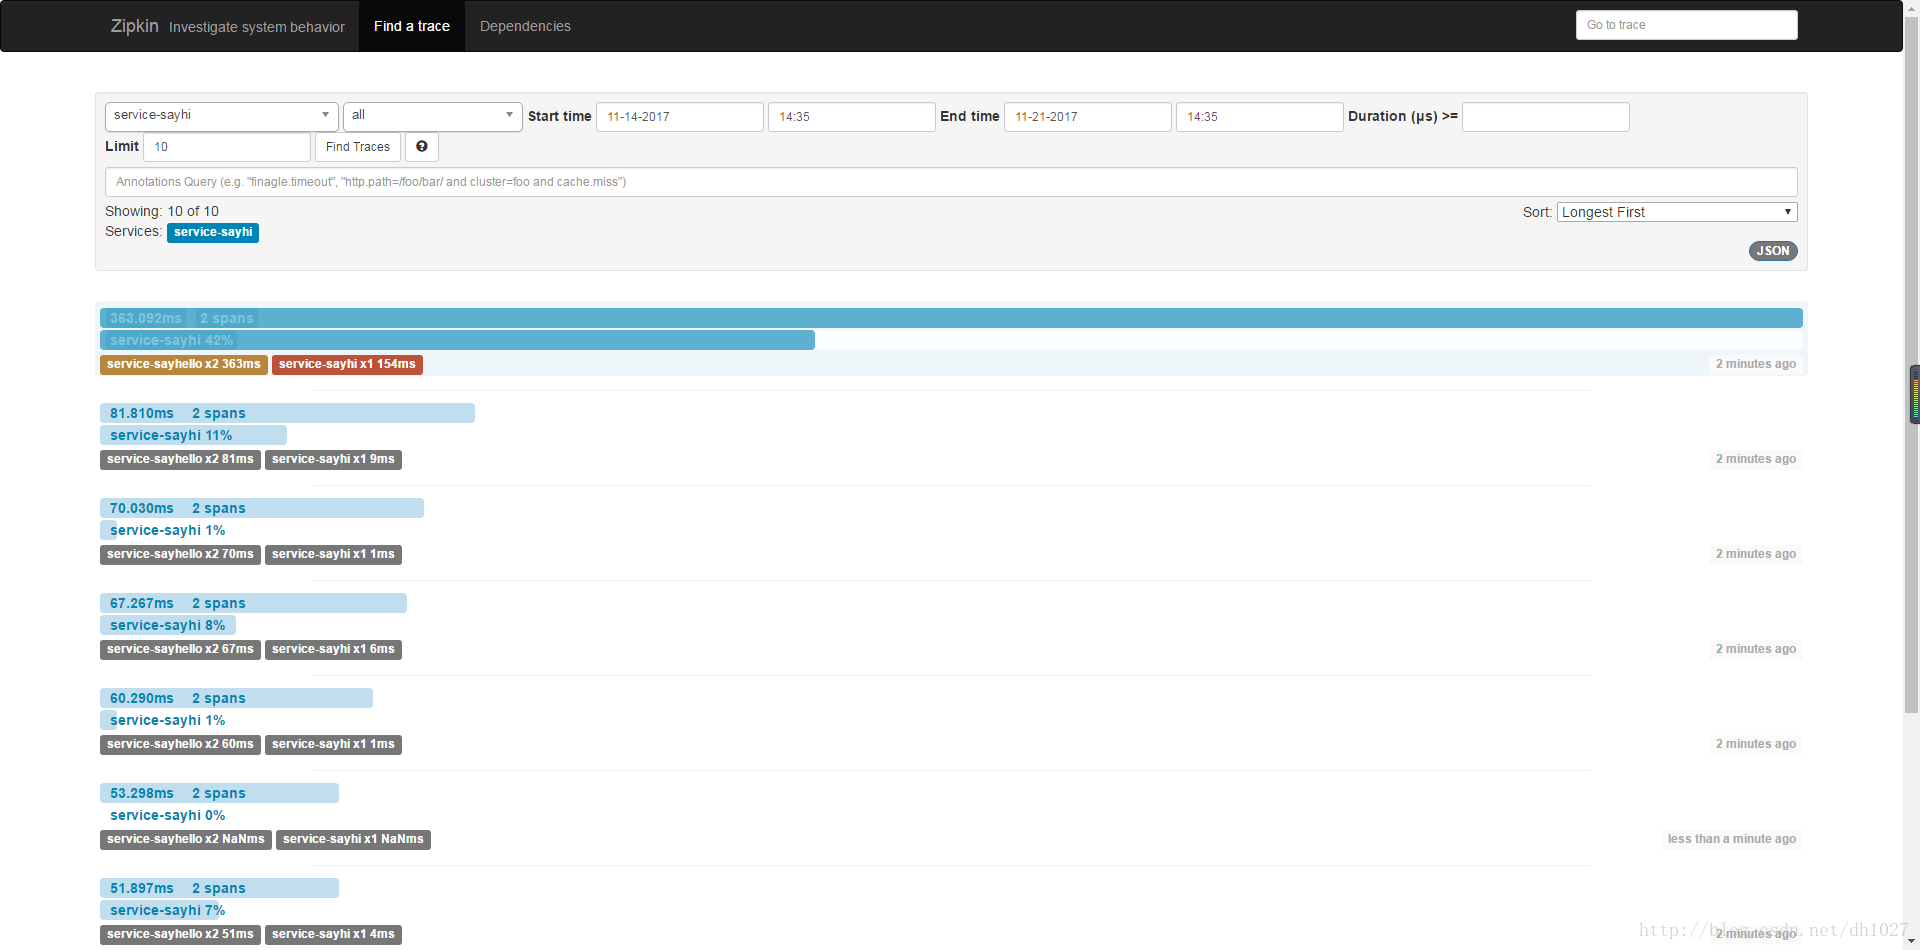Switch to the Find a trace tab
The height and width of the screenshot is (950, 1920).
412,26
